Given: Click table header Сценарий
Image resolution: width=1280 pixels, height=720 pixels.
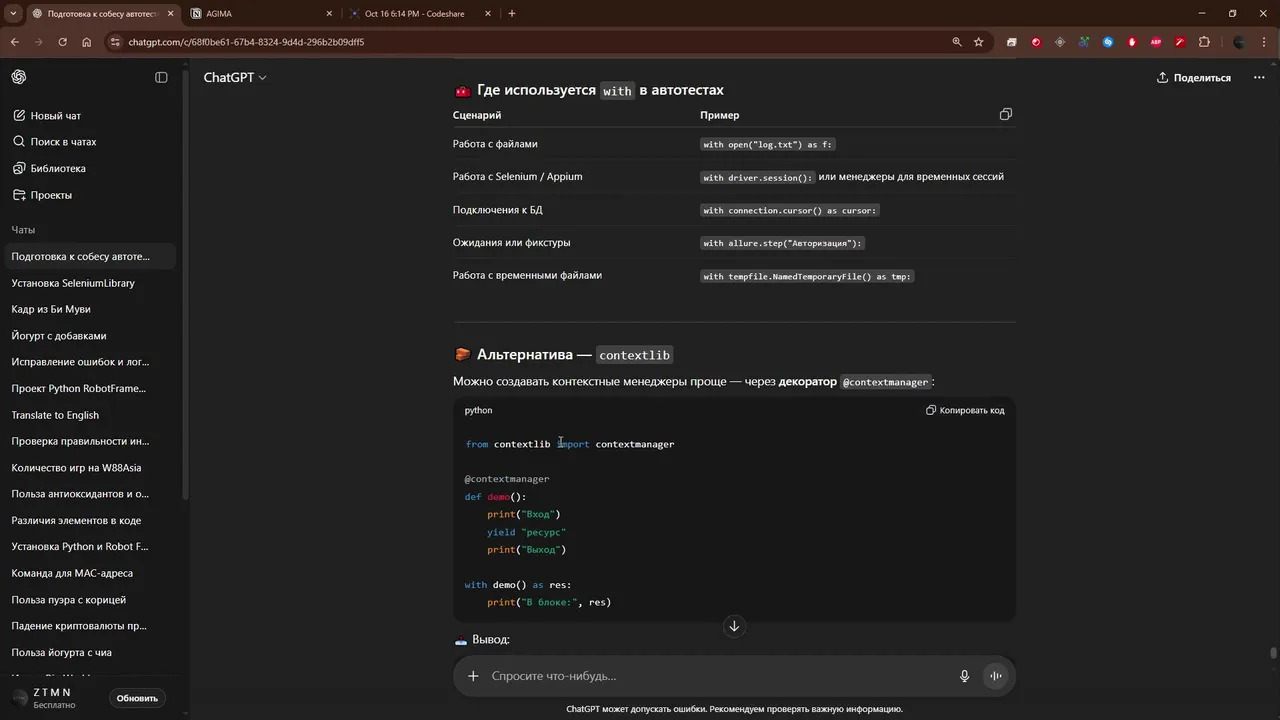Looking at the screenshot, I should pos(477,115).
